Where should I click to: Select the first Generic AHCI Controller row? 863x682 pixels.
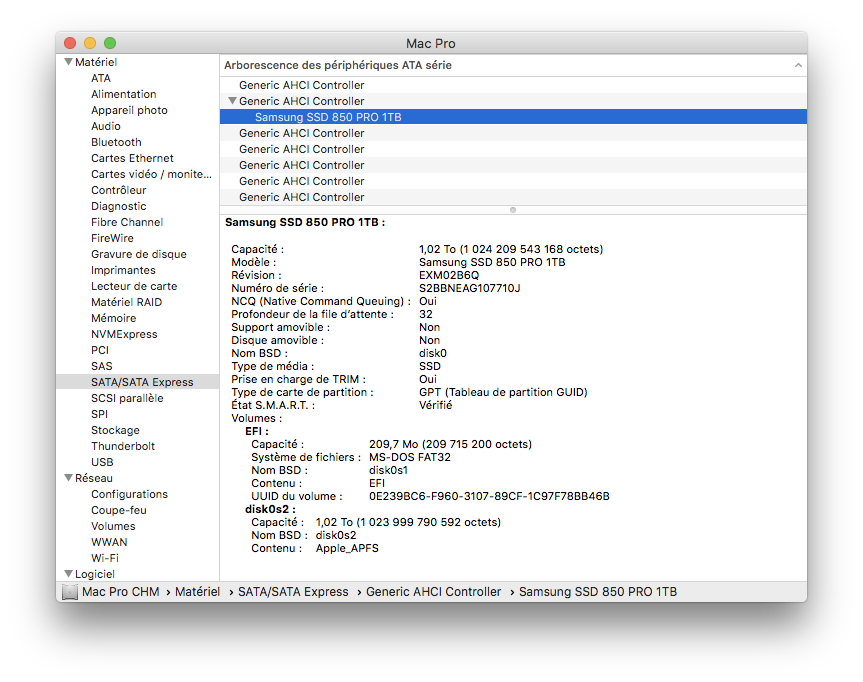tap(513, 85)
